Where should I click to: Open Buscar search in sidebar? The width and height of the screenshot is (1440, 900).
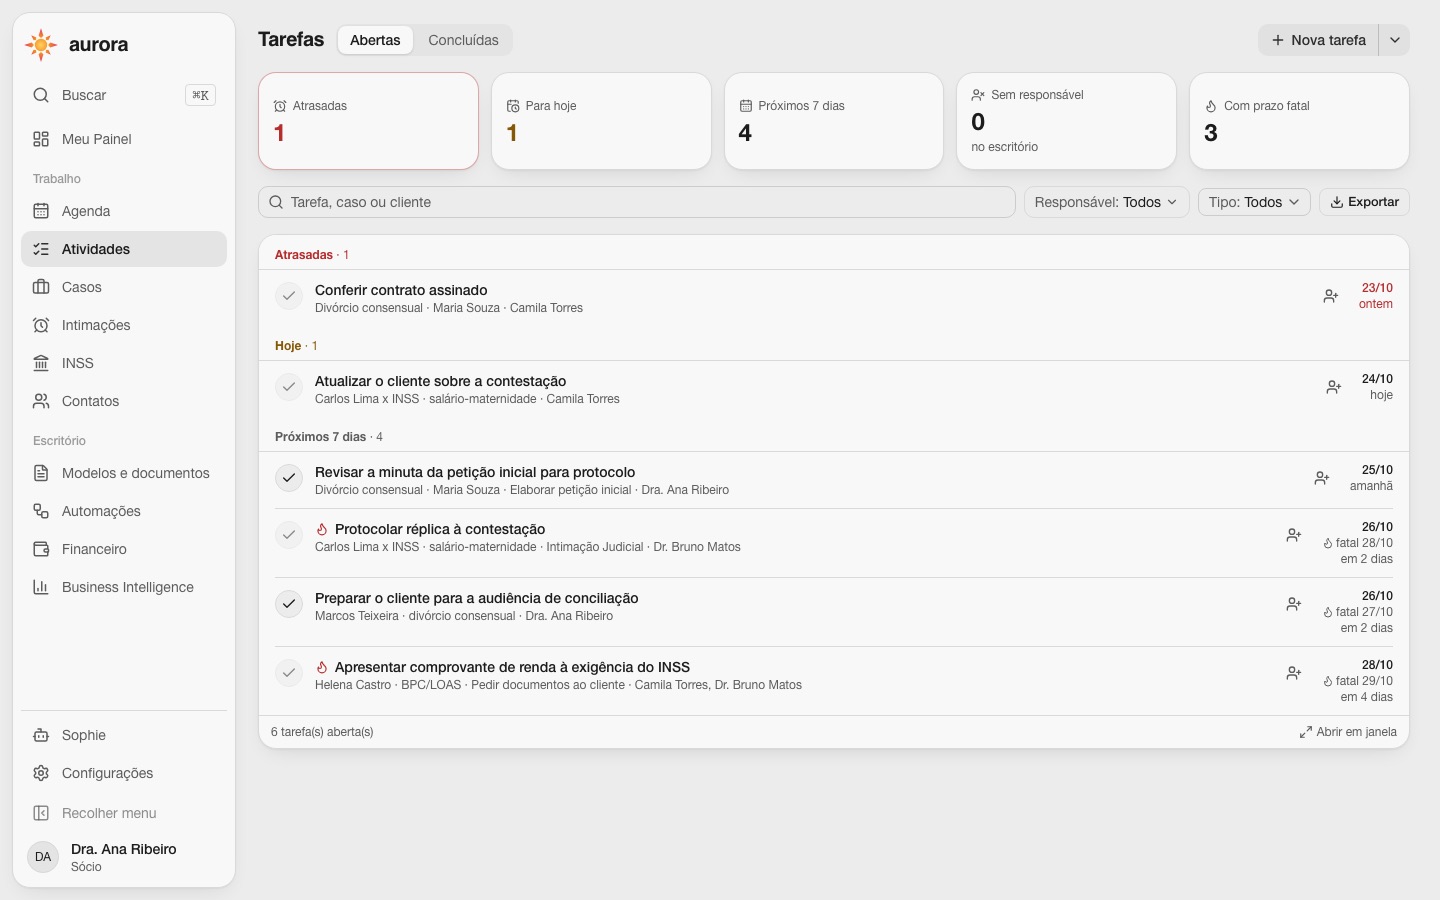point(124,95)
